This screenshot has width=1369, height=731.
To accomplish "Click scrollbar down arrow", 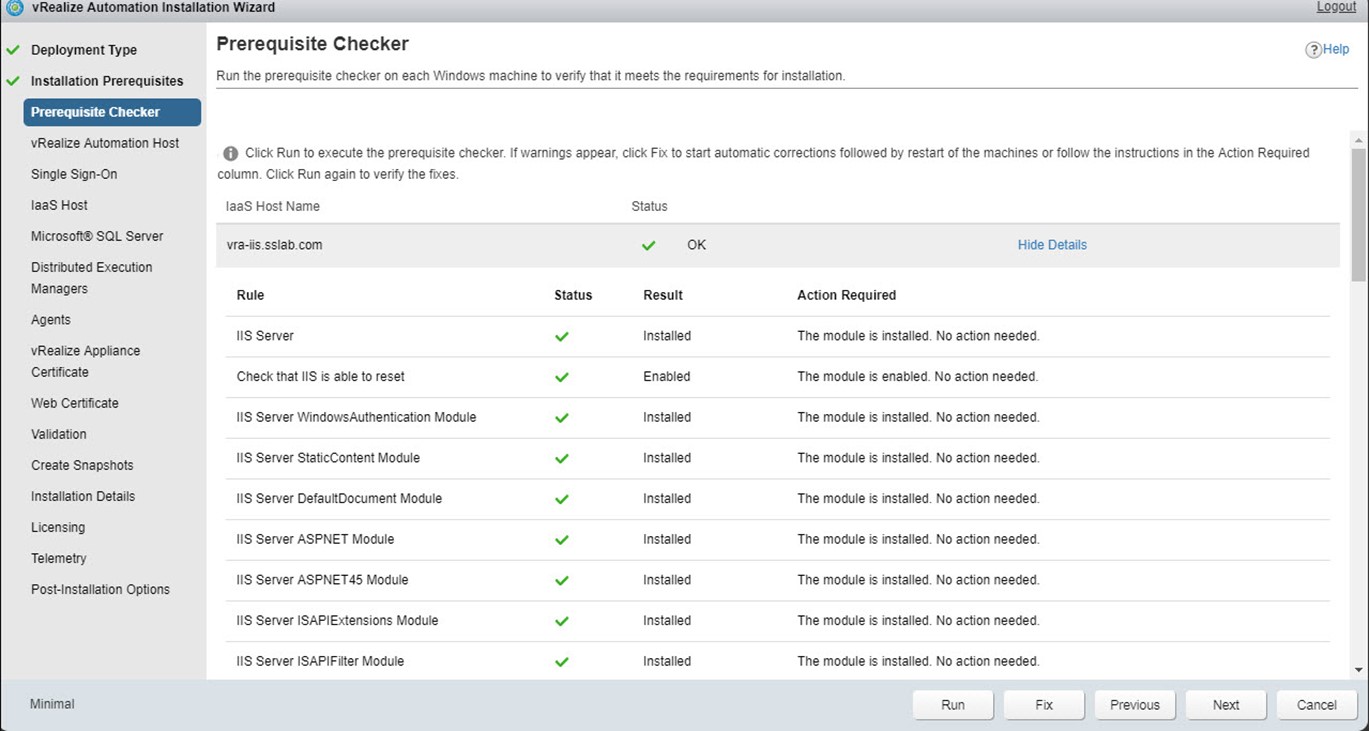I will (x=1358, y=670).
